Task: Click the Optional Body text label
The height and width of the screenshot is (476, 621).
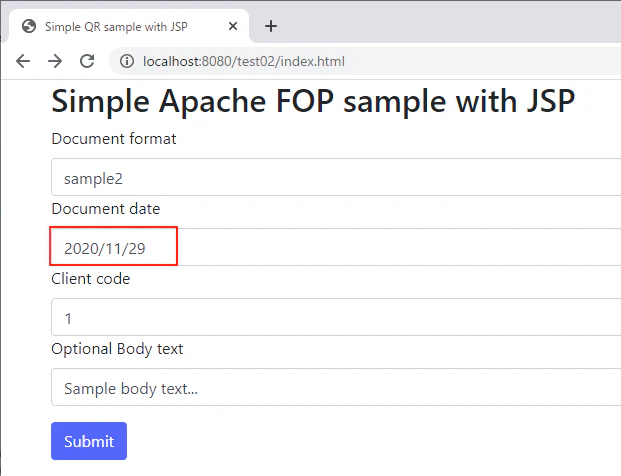Action: pos(117,349)
